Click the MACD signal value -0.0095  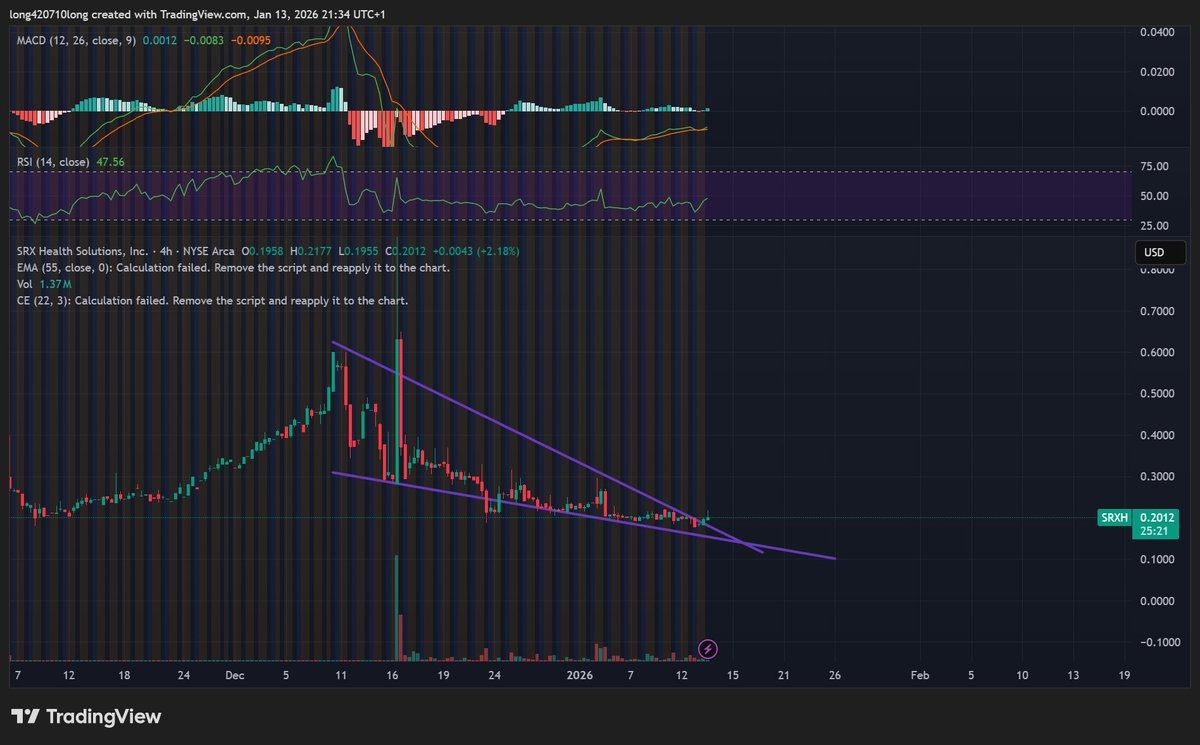pyautogui.click(x=249, y=40)
